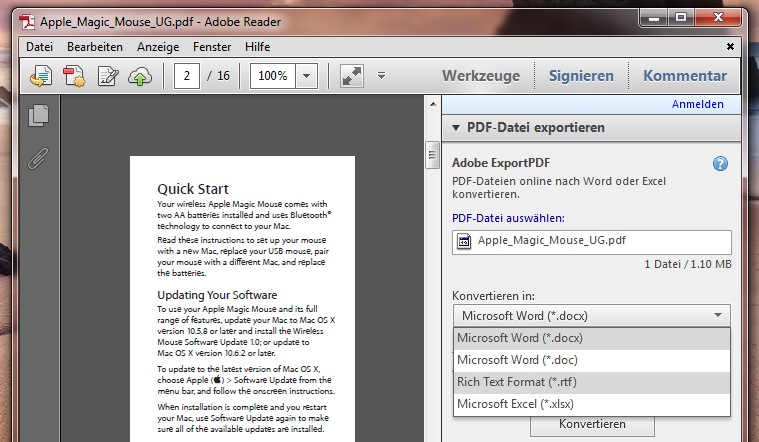Click the Anmelden link
The height and width of the screenshot is (442, 759).
(698, 104)
